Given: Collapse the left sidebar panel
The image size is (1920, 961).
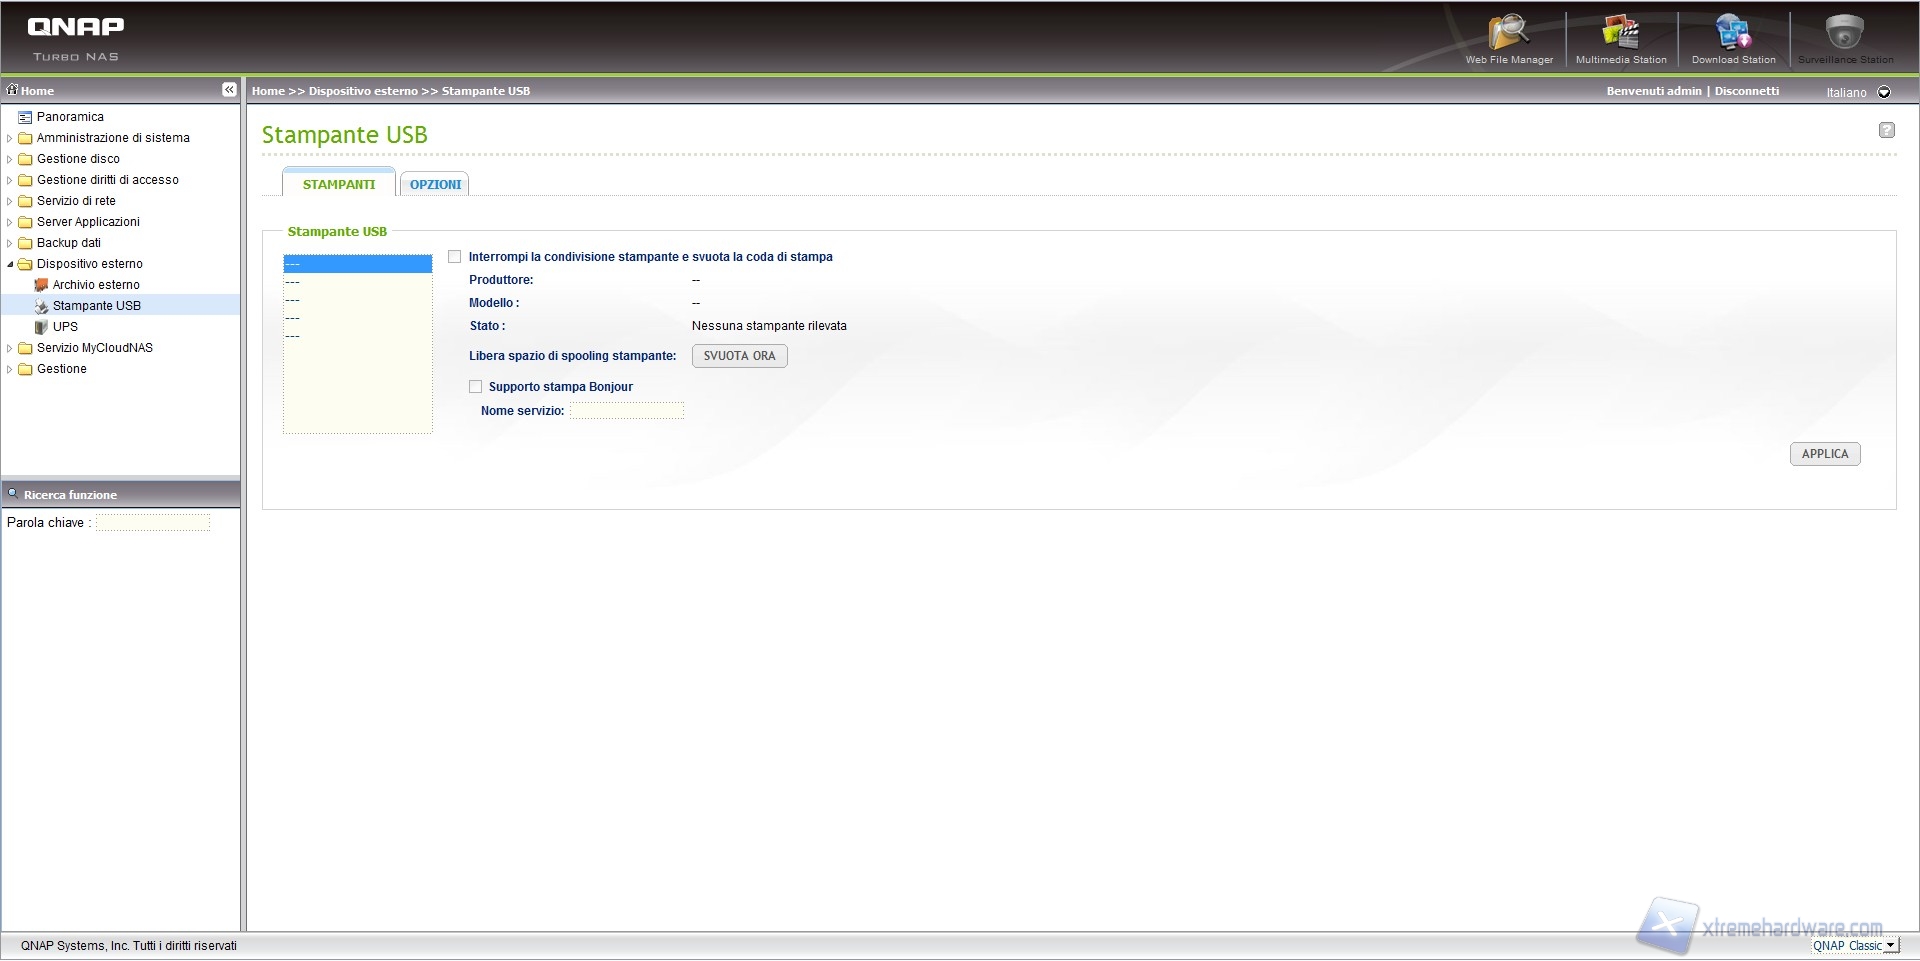Looking at the screenshot, I should tap(229, 90).
